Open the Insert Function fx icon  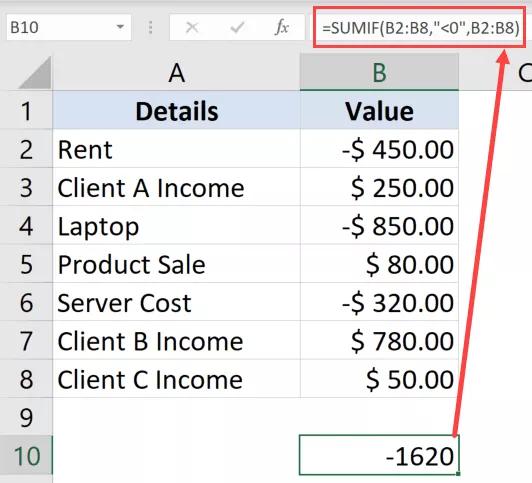[282, 27]
